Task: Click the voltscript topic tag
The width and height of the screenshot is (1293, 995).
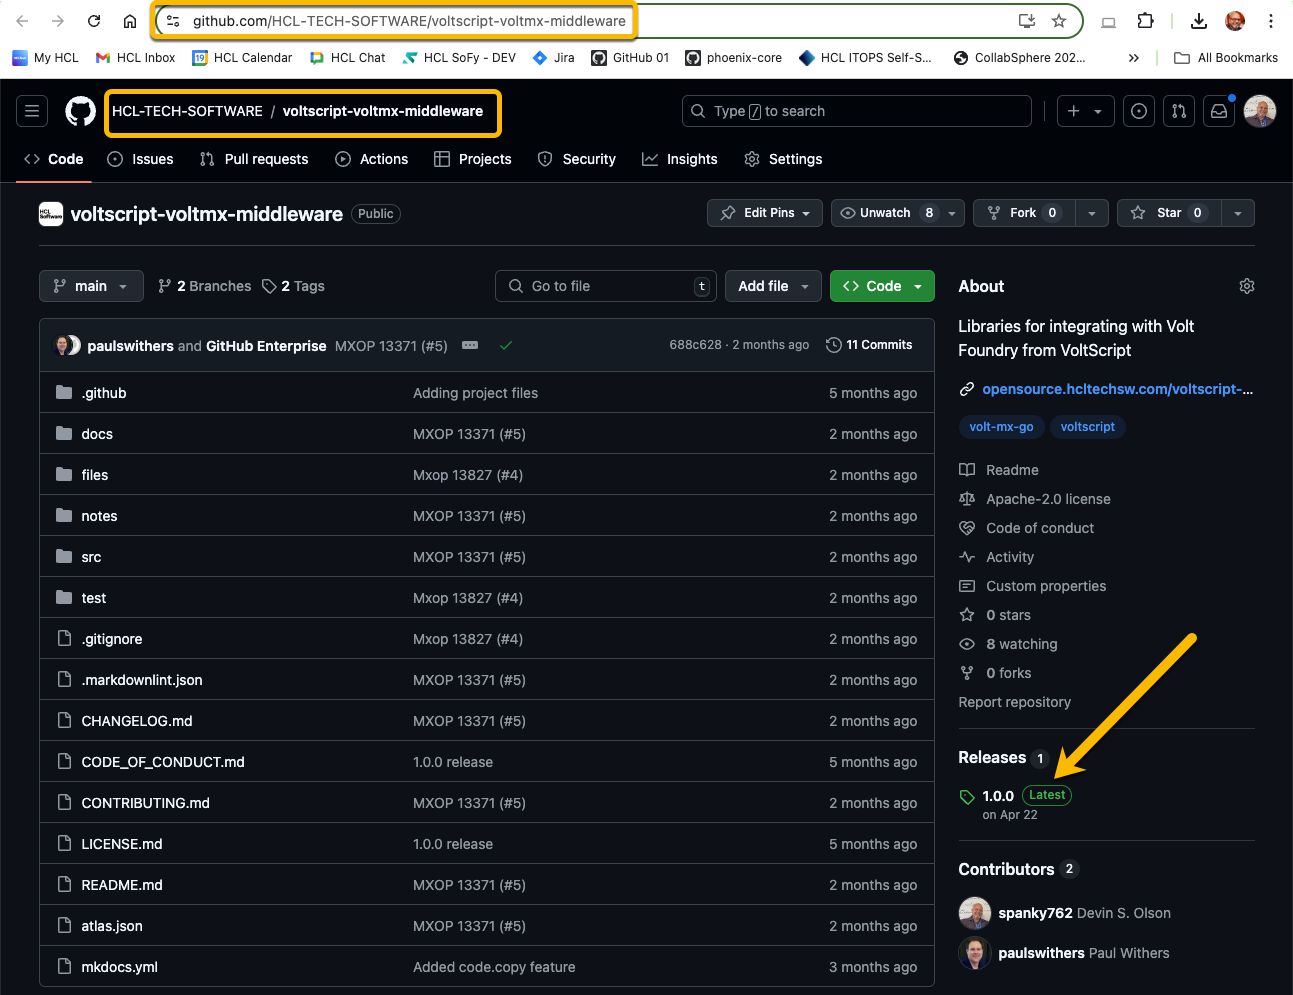Action: pos(1087,427)
